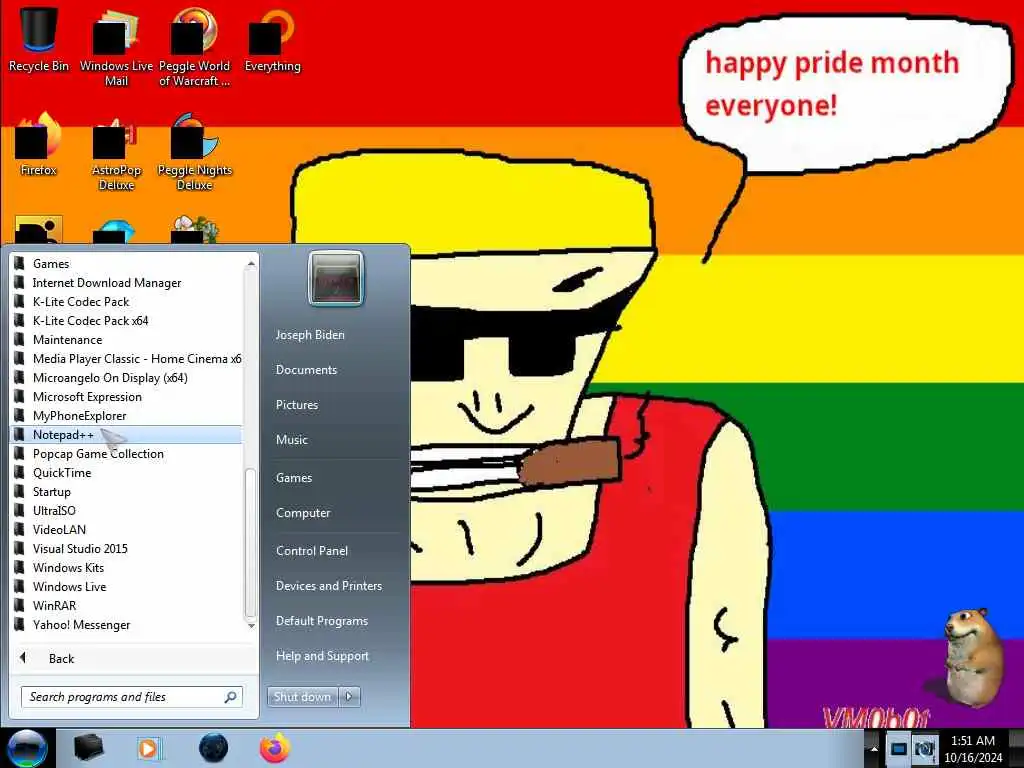Open Pictures from the Start menu

tap(296, 405)
